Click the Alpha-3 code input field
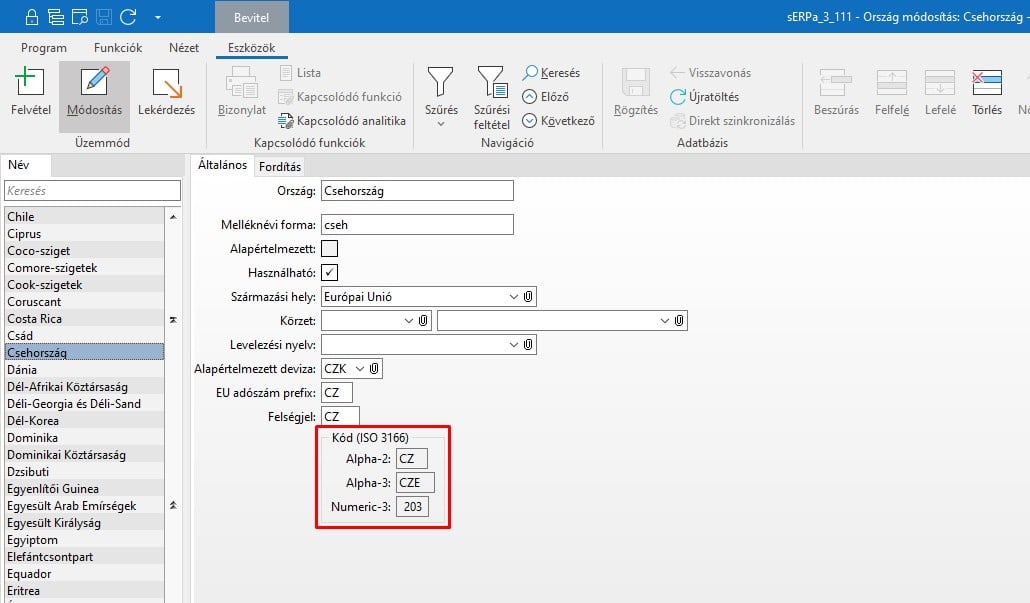Screen dimensions: 1030x603 pos(415,483)
